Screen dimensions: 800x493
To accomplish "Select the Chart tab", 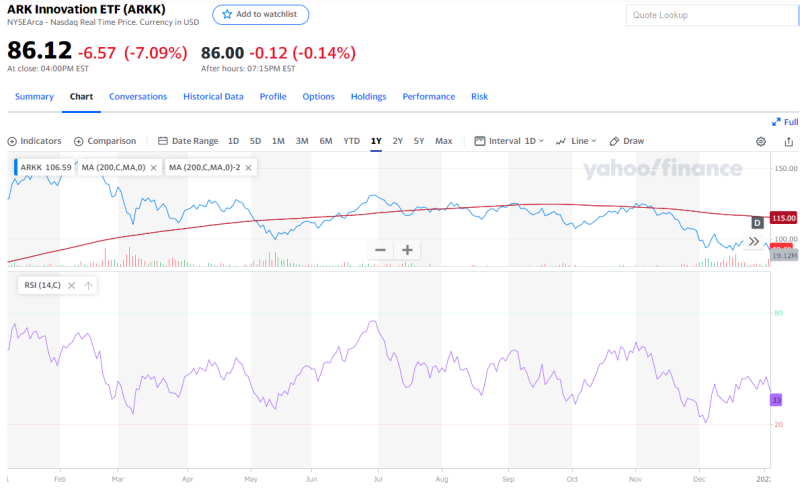I will (x=81, y=96).
